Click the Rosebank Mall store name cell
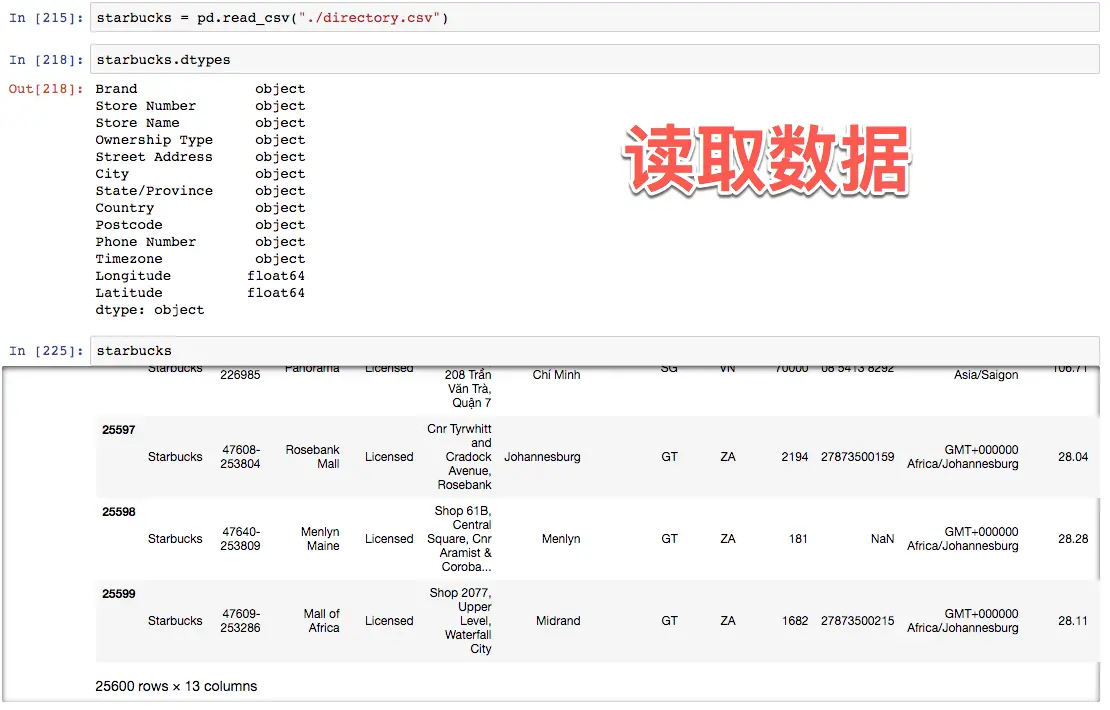The width and height of the screenshot is (1110, 710). (312, 457)
